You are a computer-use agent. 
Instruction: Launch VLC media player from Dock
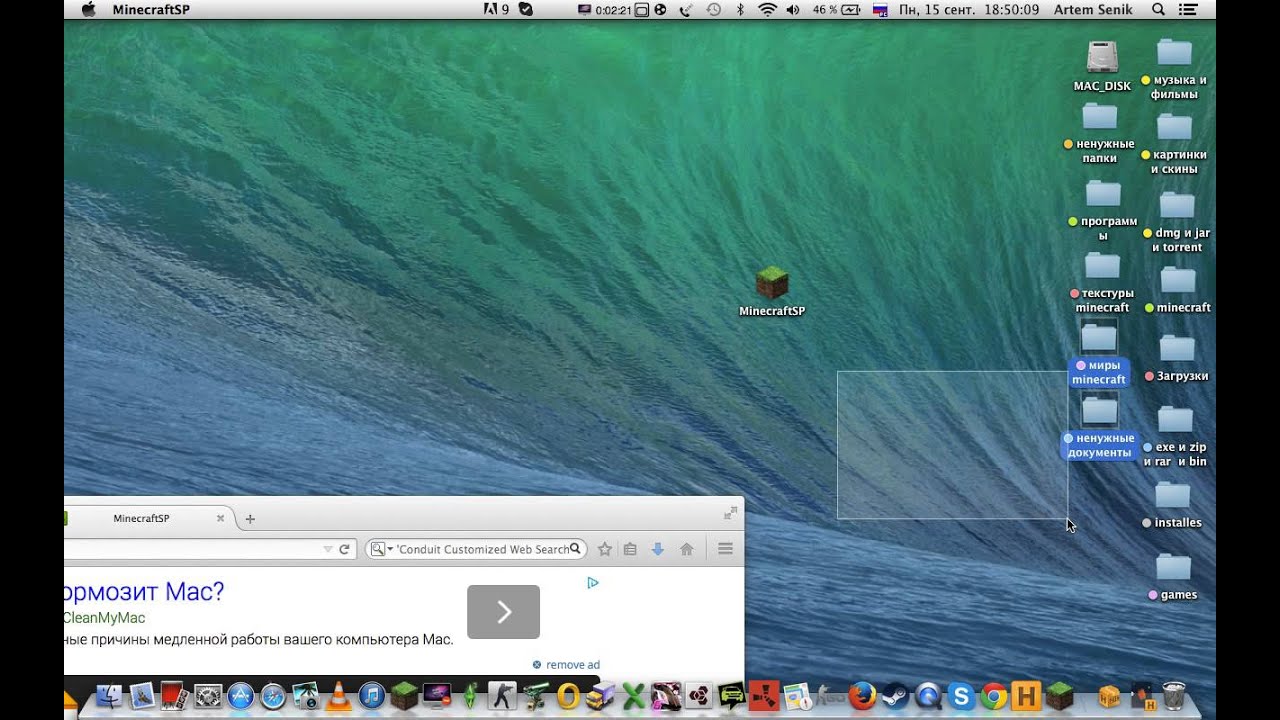tap(339, 696)
